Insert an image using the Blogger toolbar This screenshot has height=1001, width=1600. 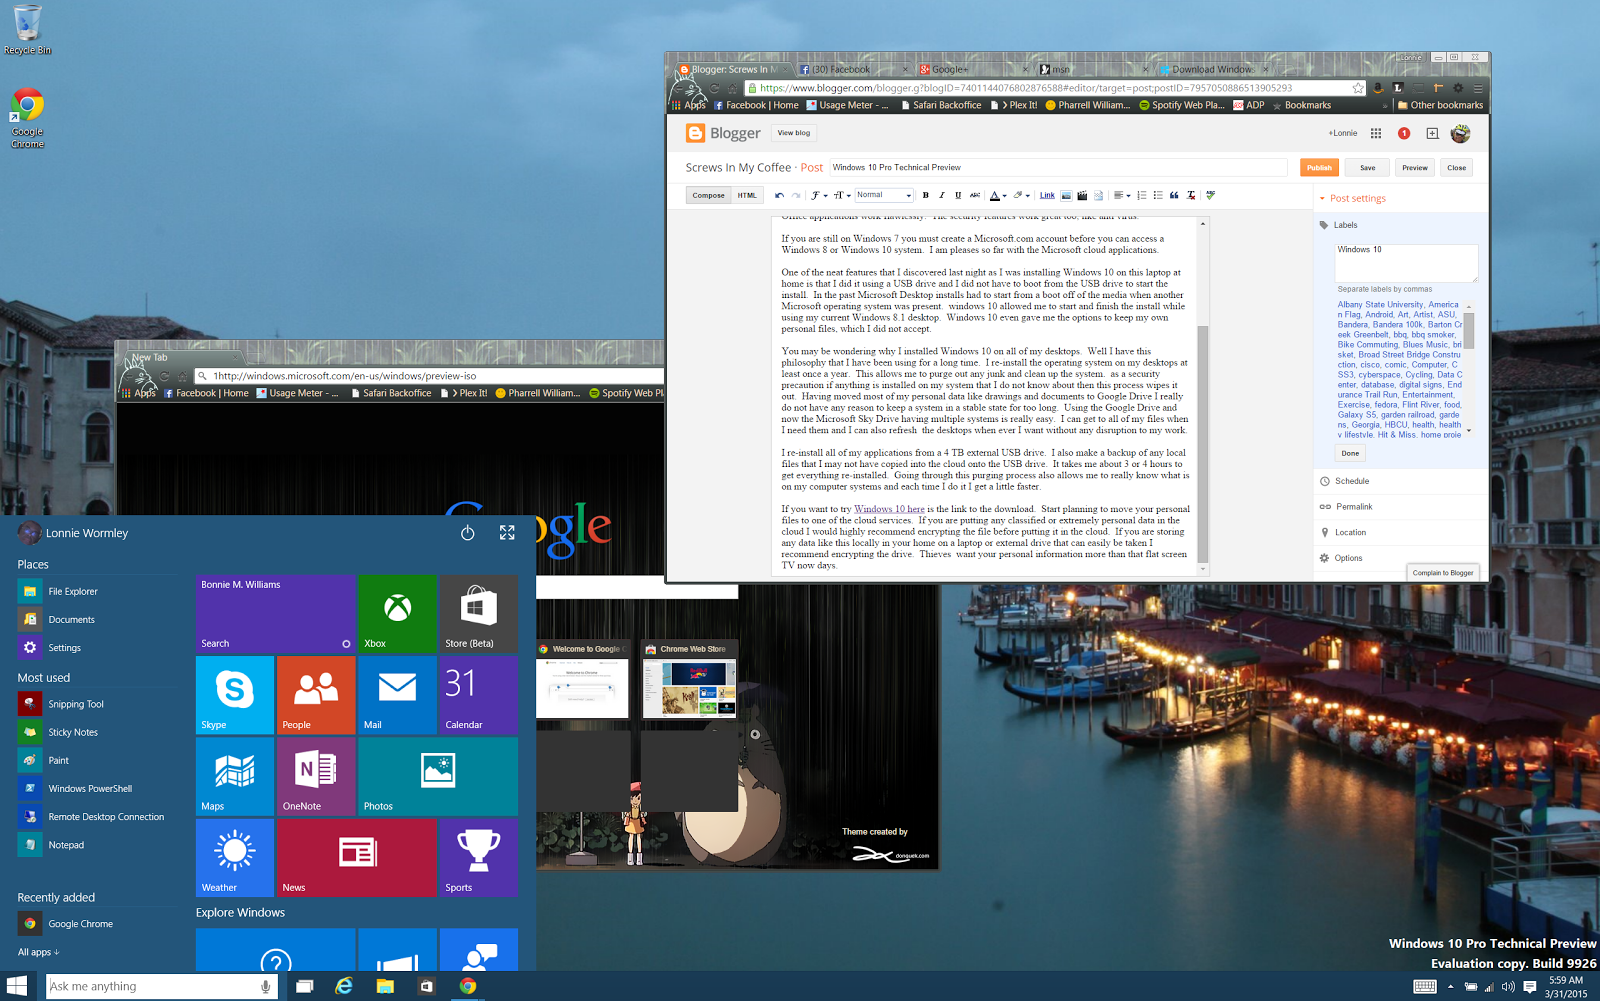(x=1066, y=195)
